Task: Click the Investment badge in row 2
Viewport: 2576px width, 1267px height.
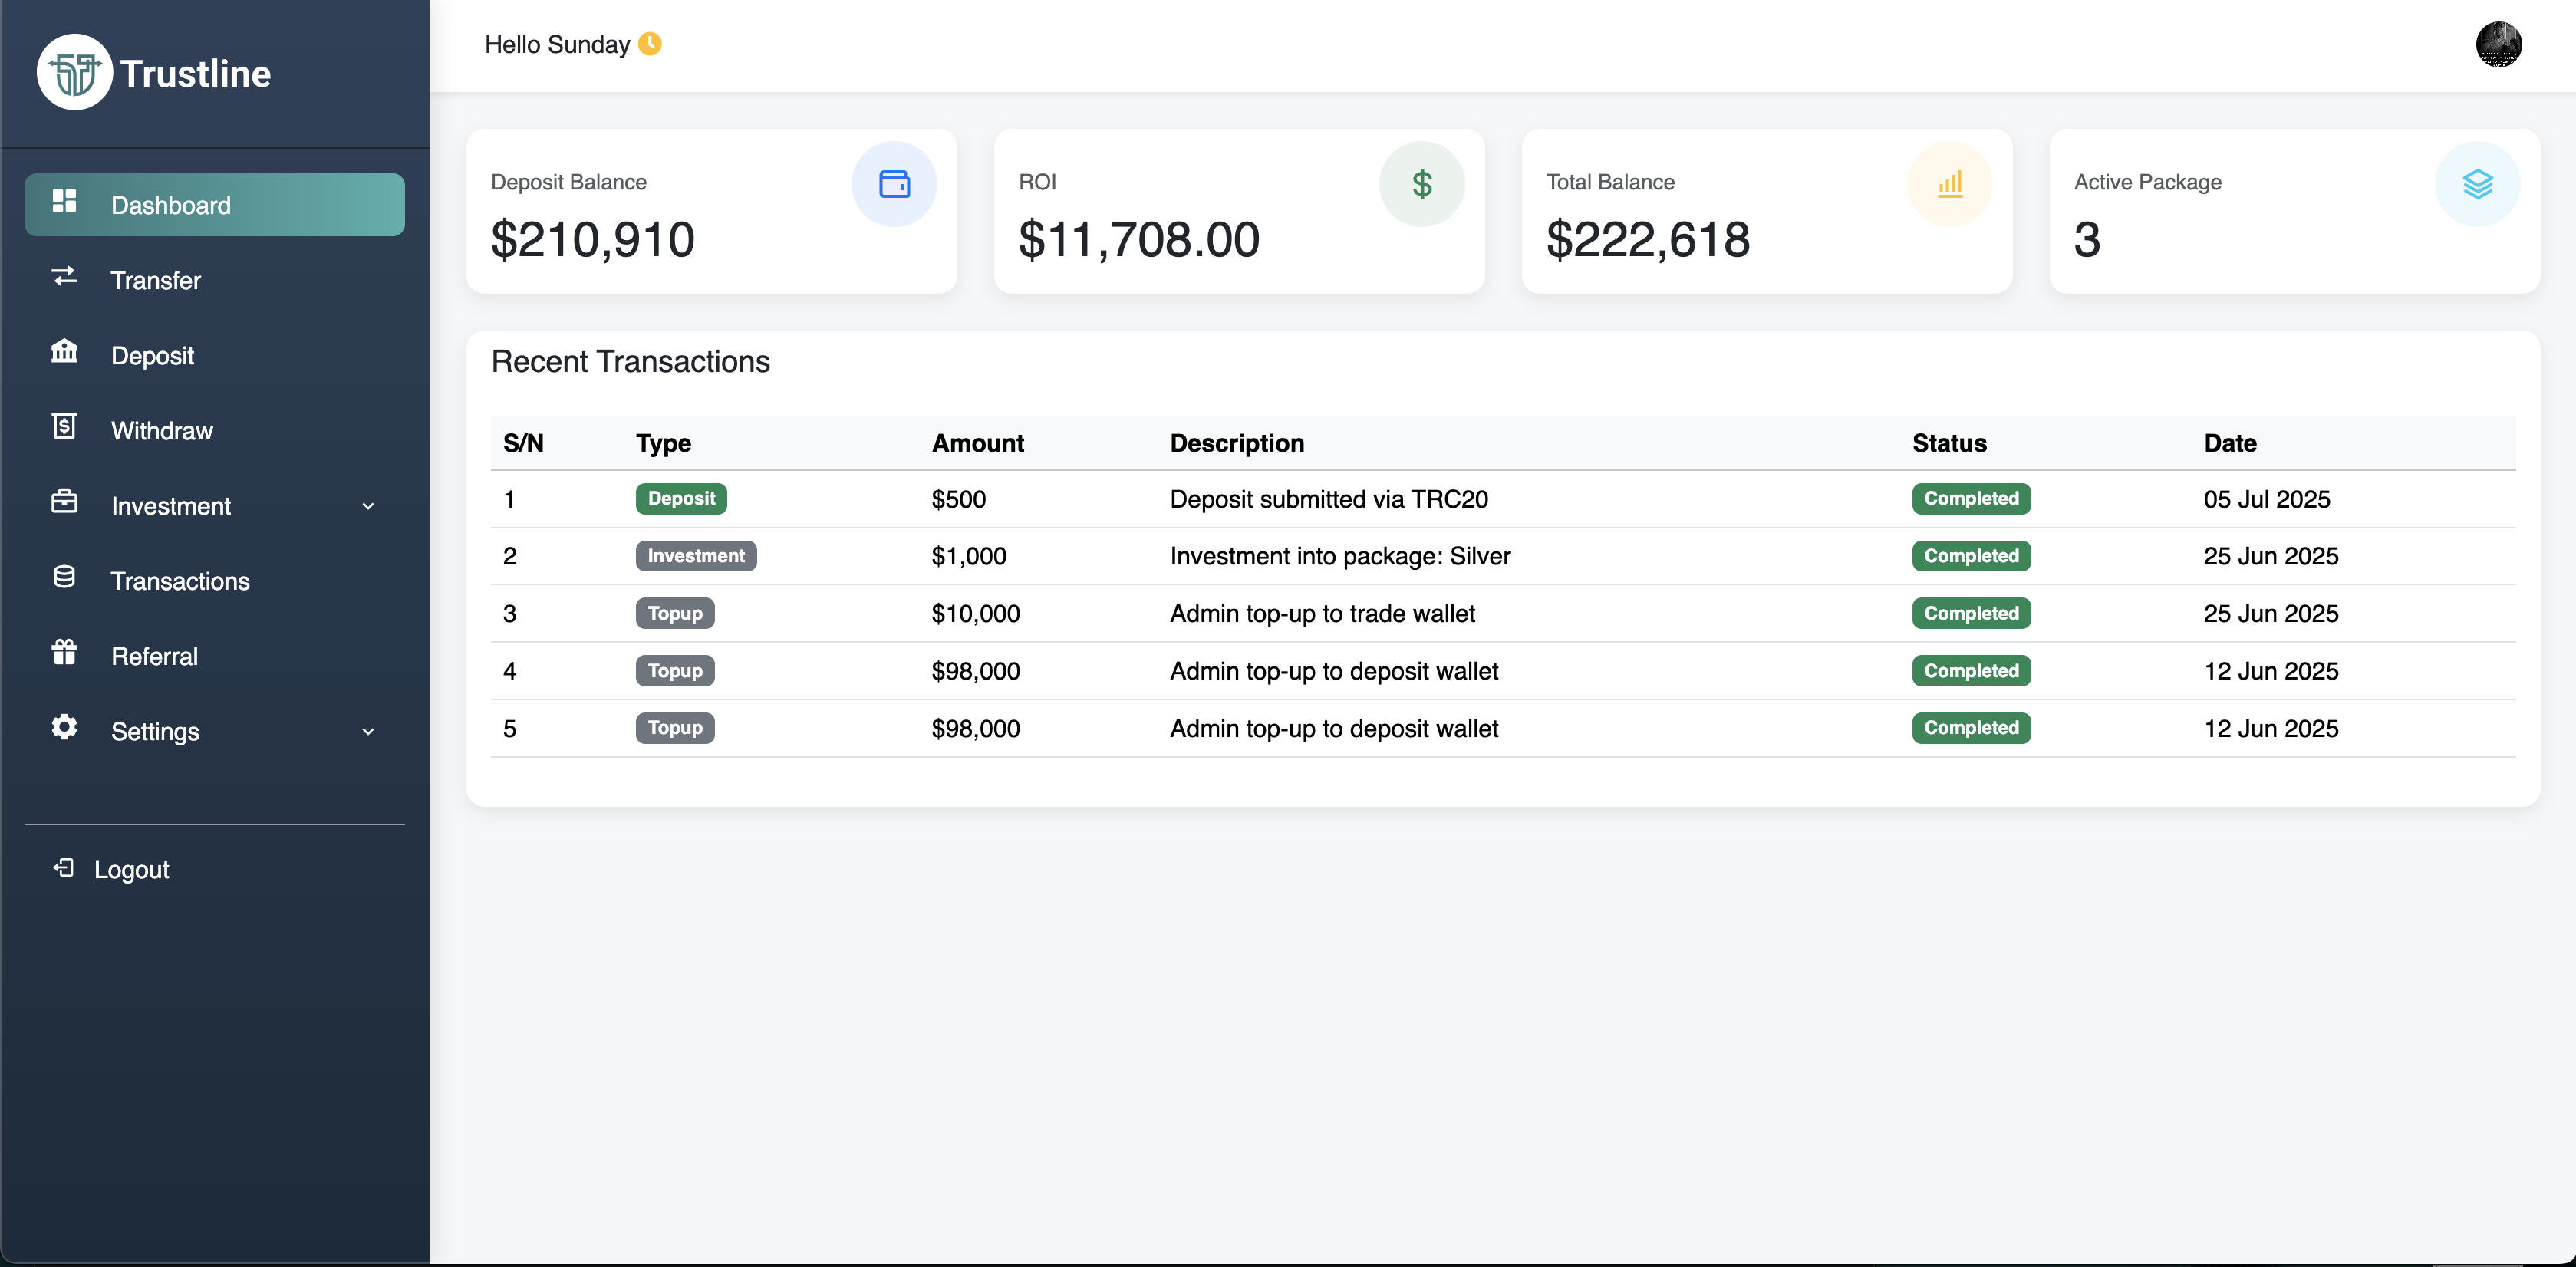Action: tap(695, 556)
